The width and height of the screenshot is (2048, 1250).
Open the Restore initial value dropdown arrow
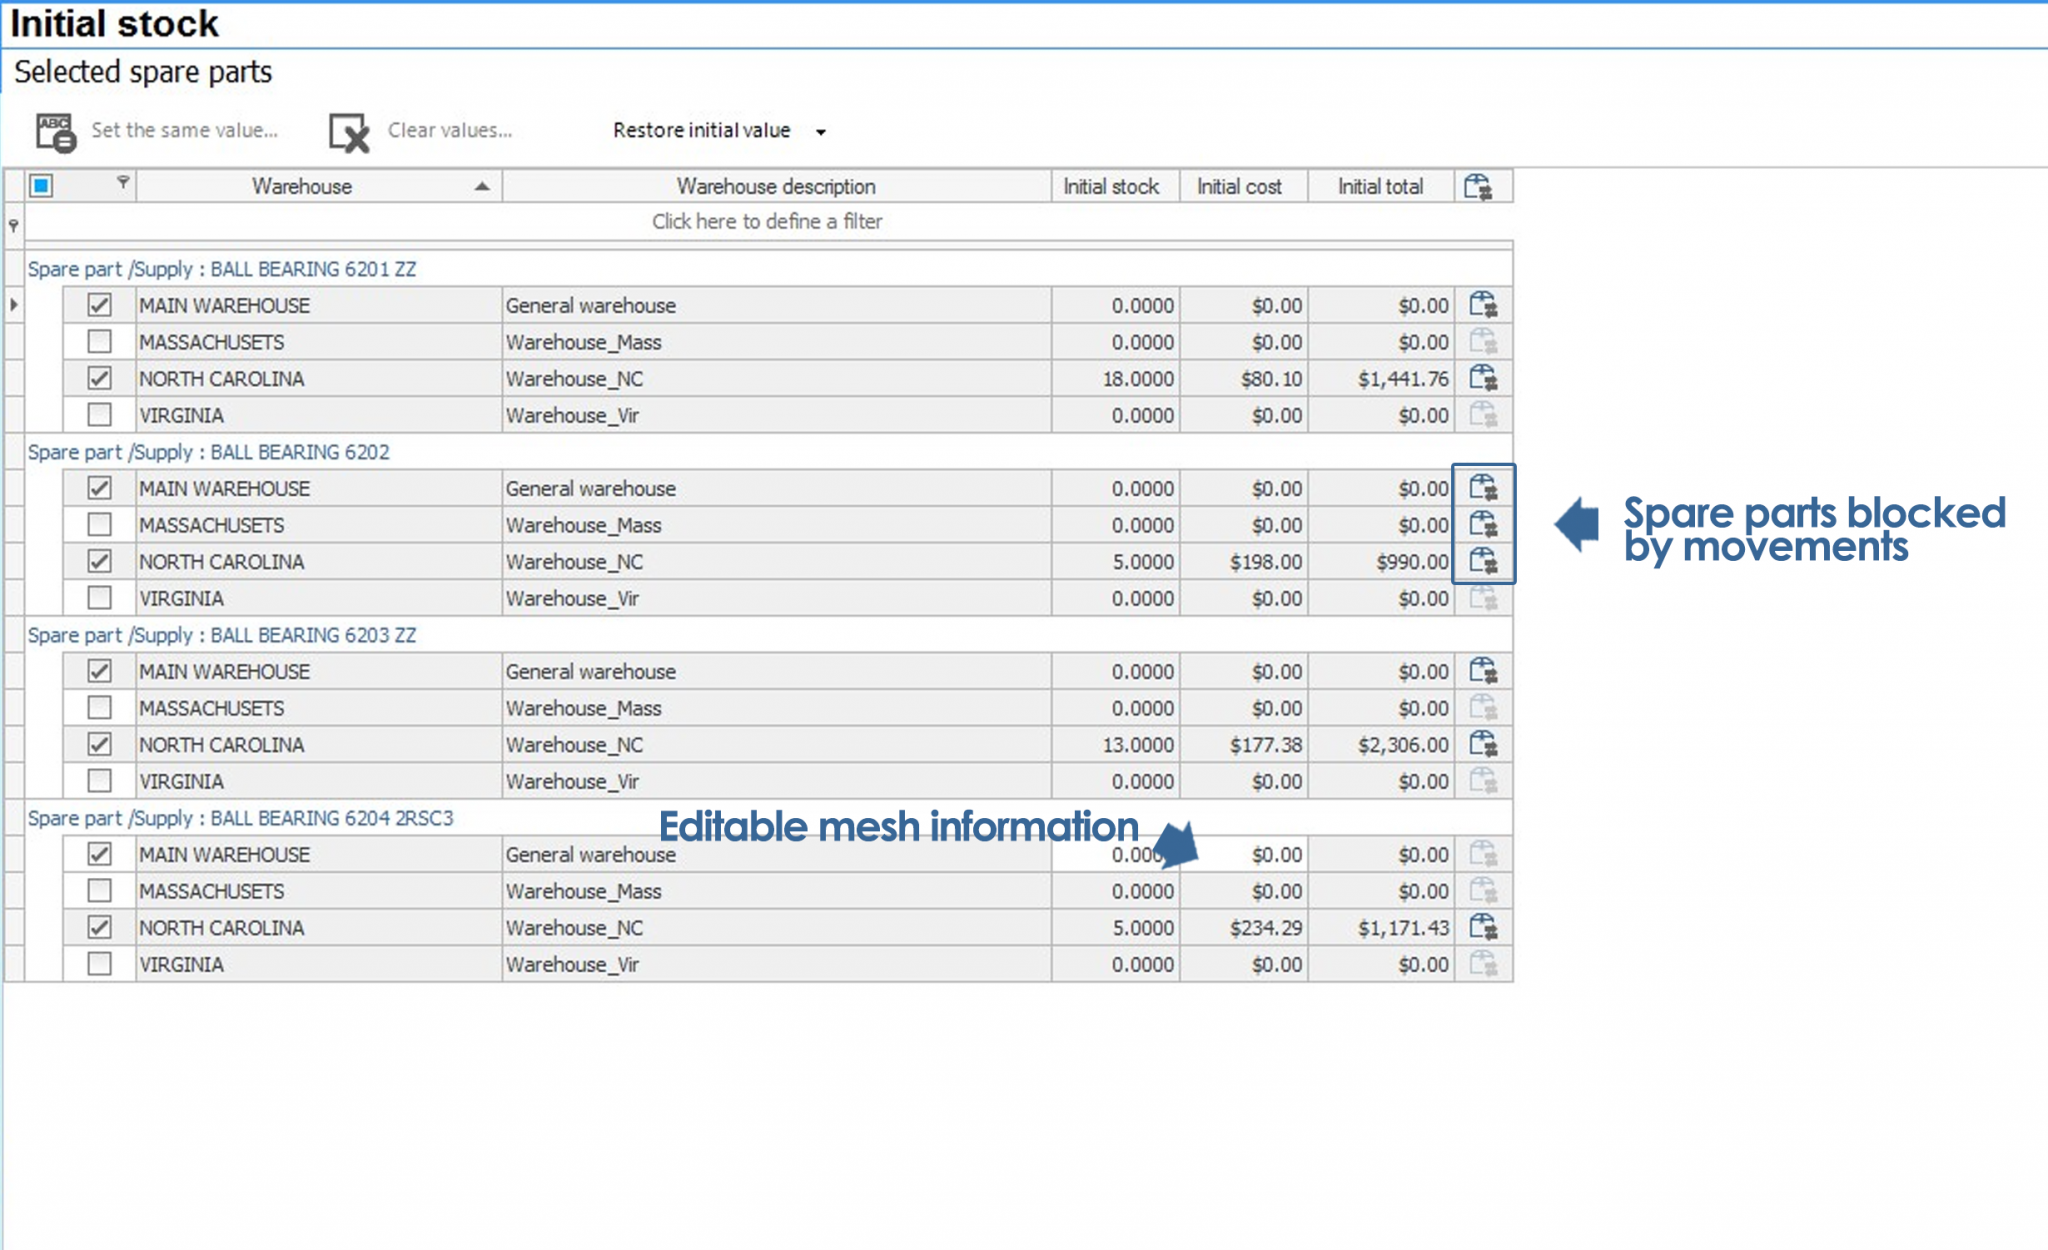click(x=820, y=132)
